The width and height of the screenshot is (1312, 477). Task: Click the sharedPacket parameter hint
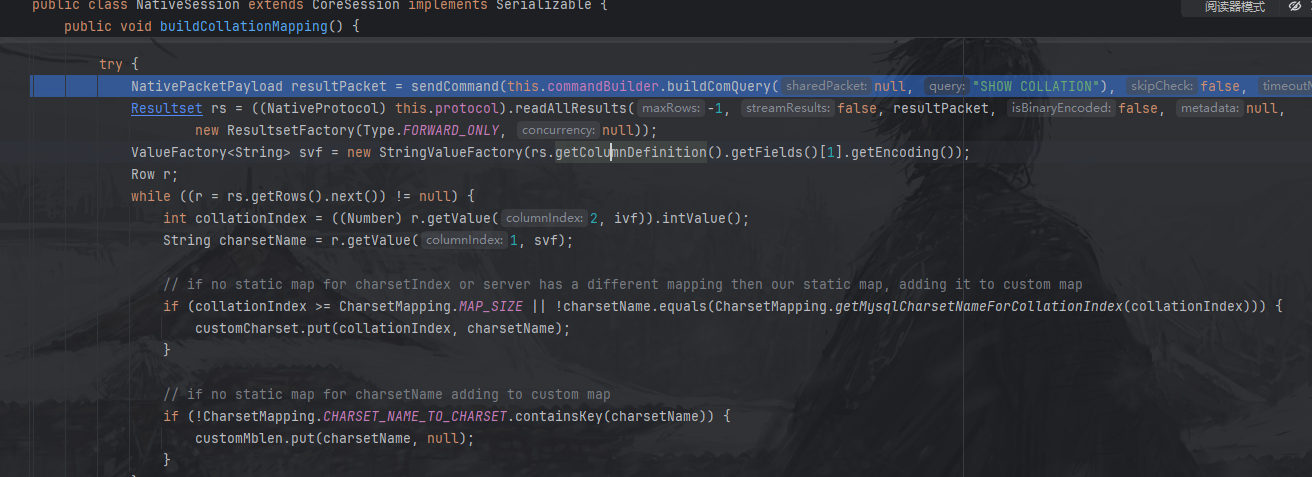pos(826,86)
